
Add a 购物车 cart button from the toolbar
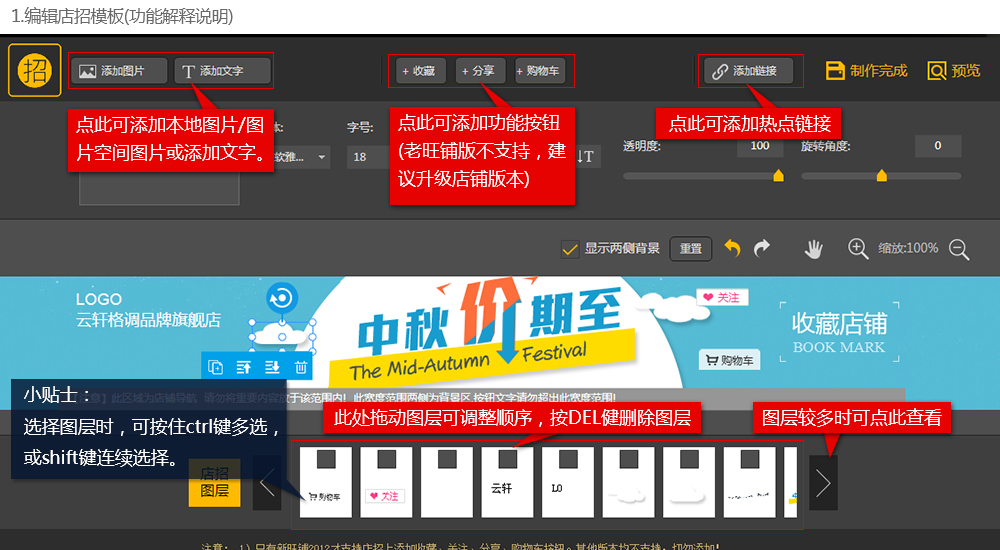click(x=540, y=71)
